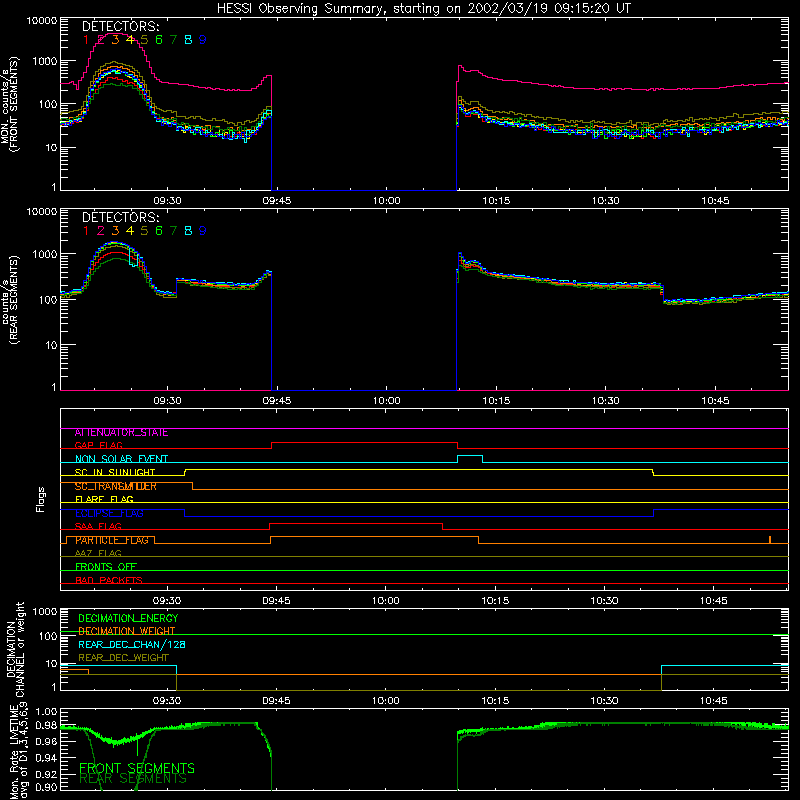Viewport: 800px width, 800px height.
Task: Select the SC_IN_SUNLIGHT flag label
Action: 115,472
